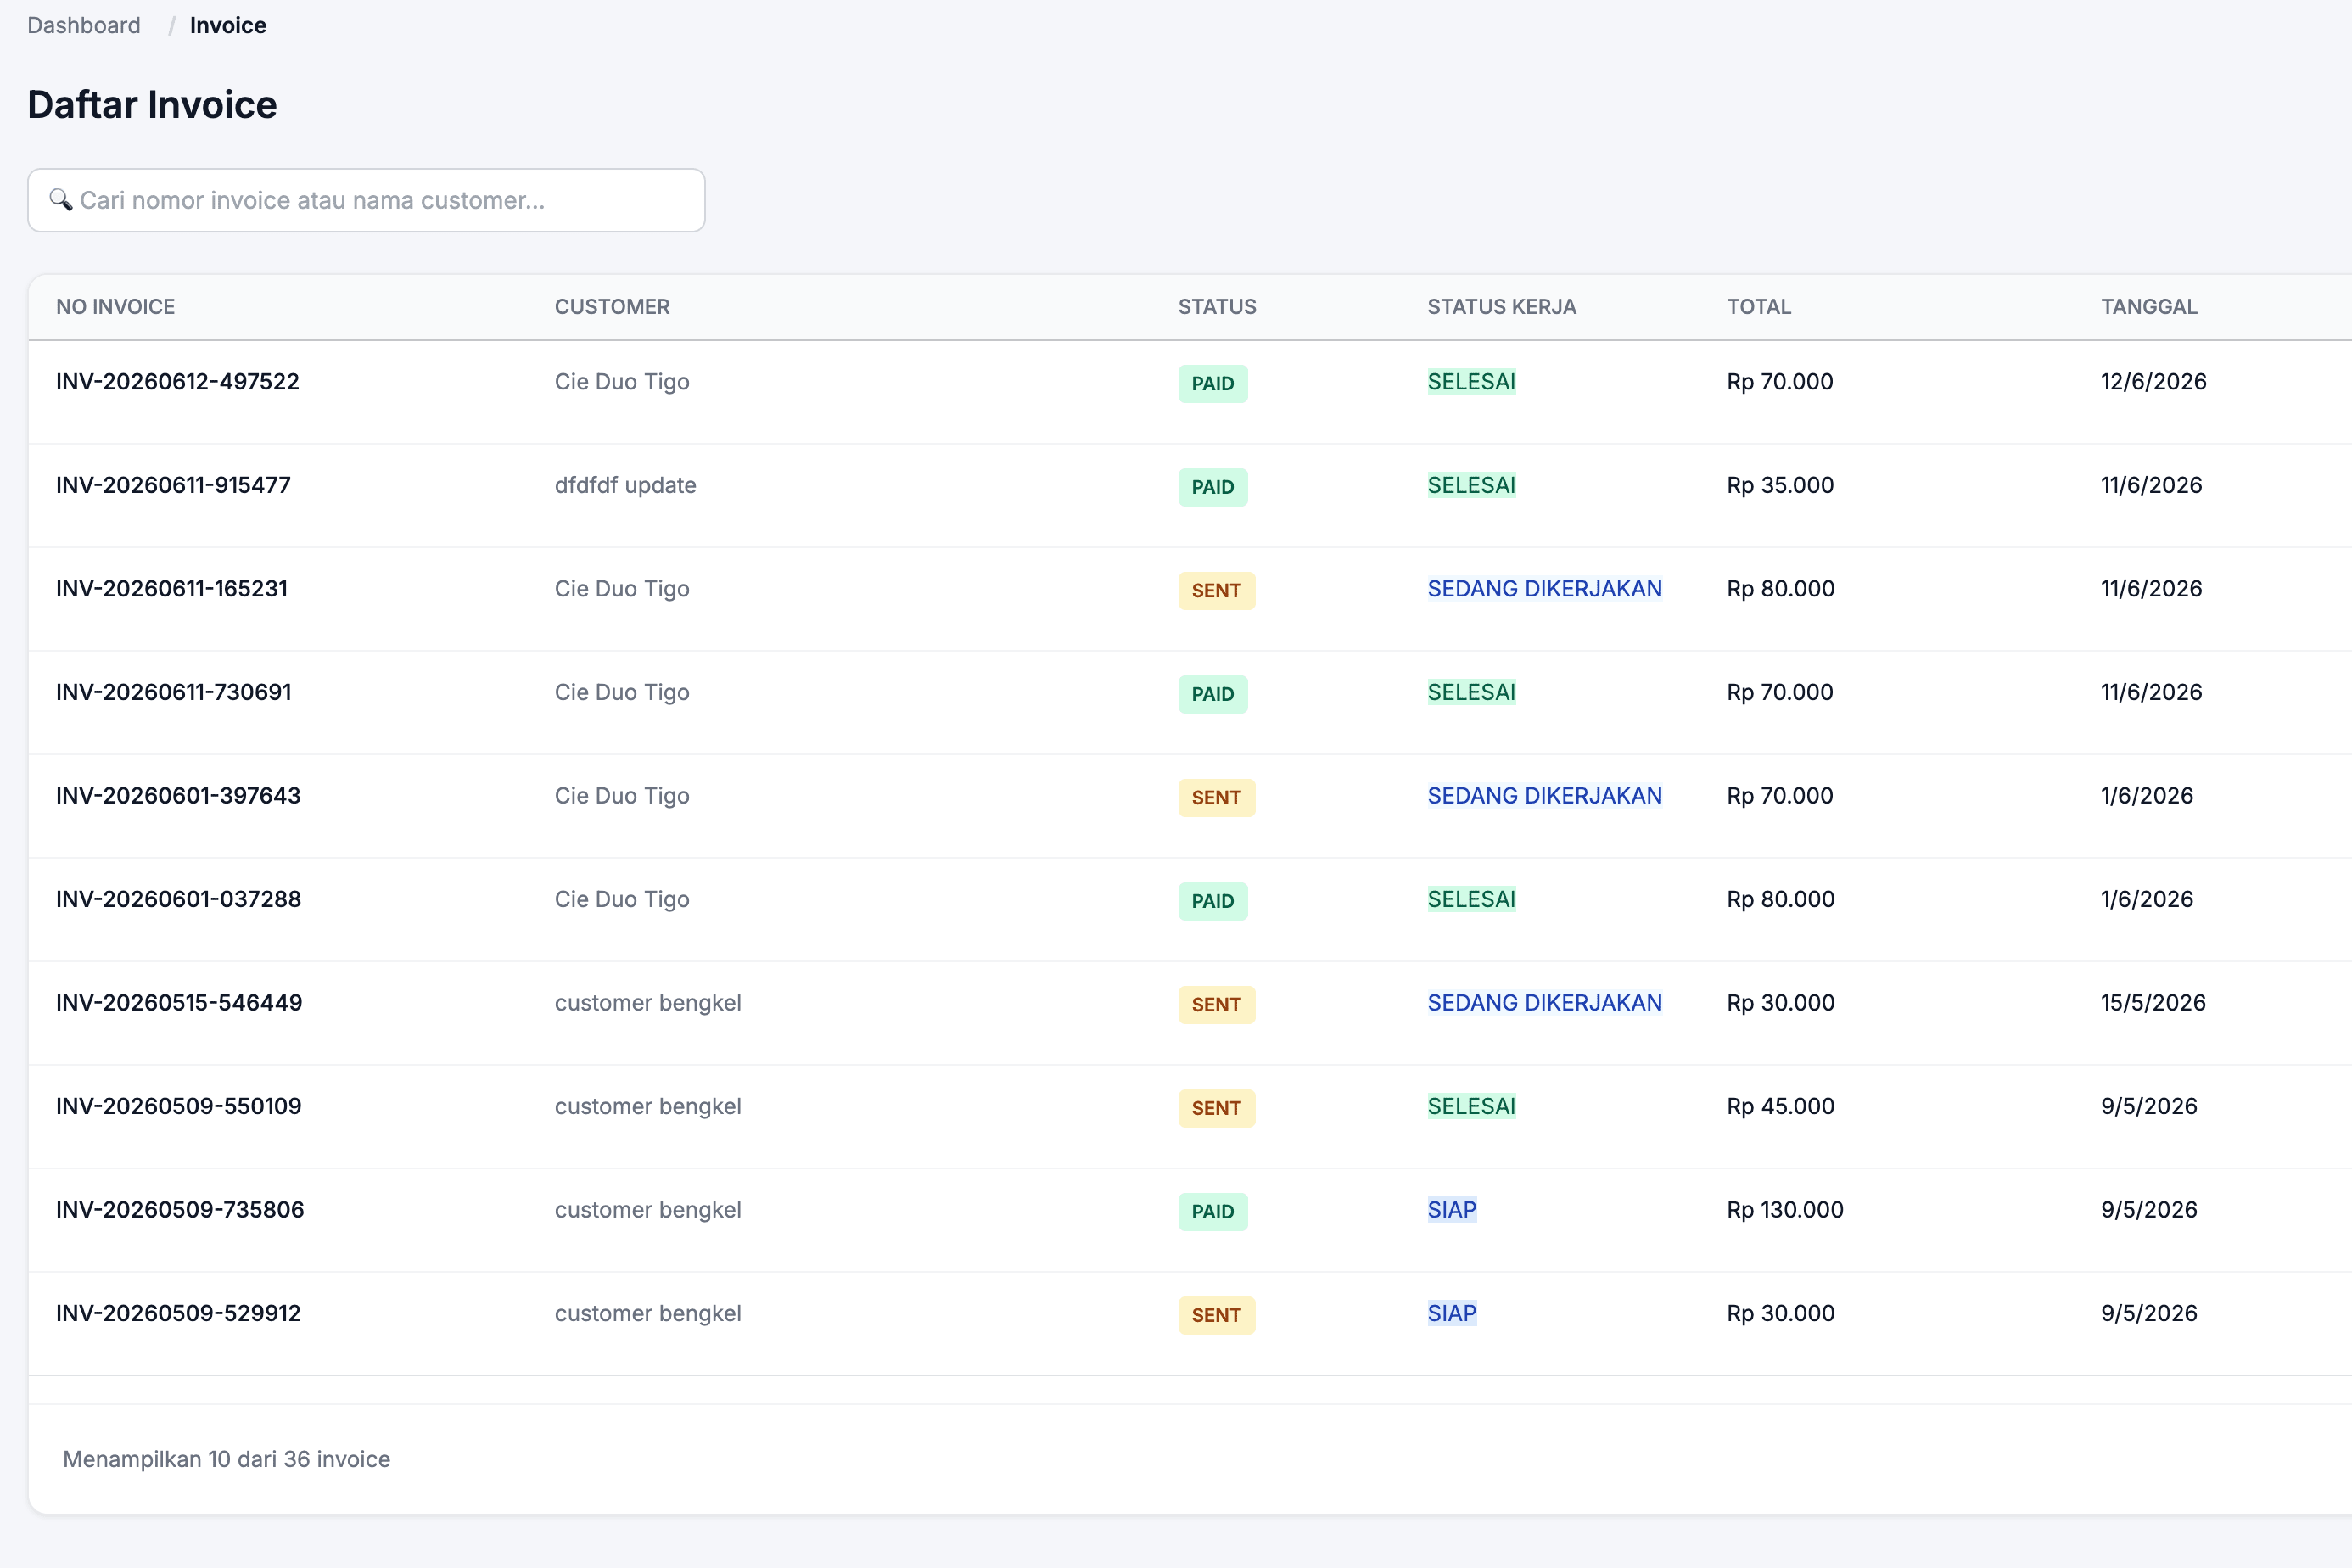Screen dimensions: 2352x1568
Task: Click date 12/6/2026
Action: [x=2153, y=382]
